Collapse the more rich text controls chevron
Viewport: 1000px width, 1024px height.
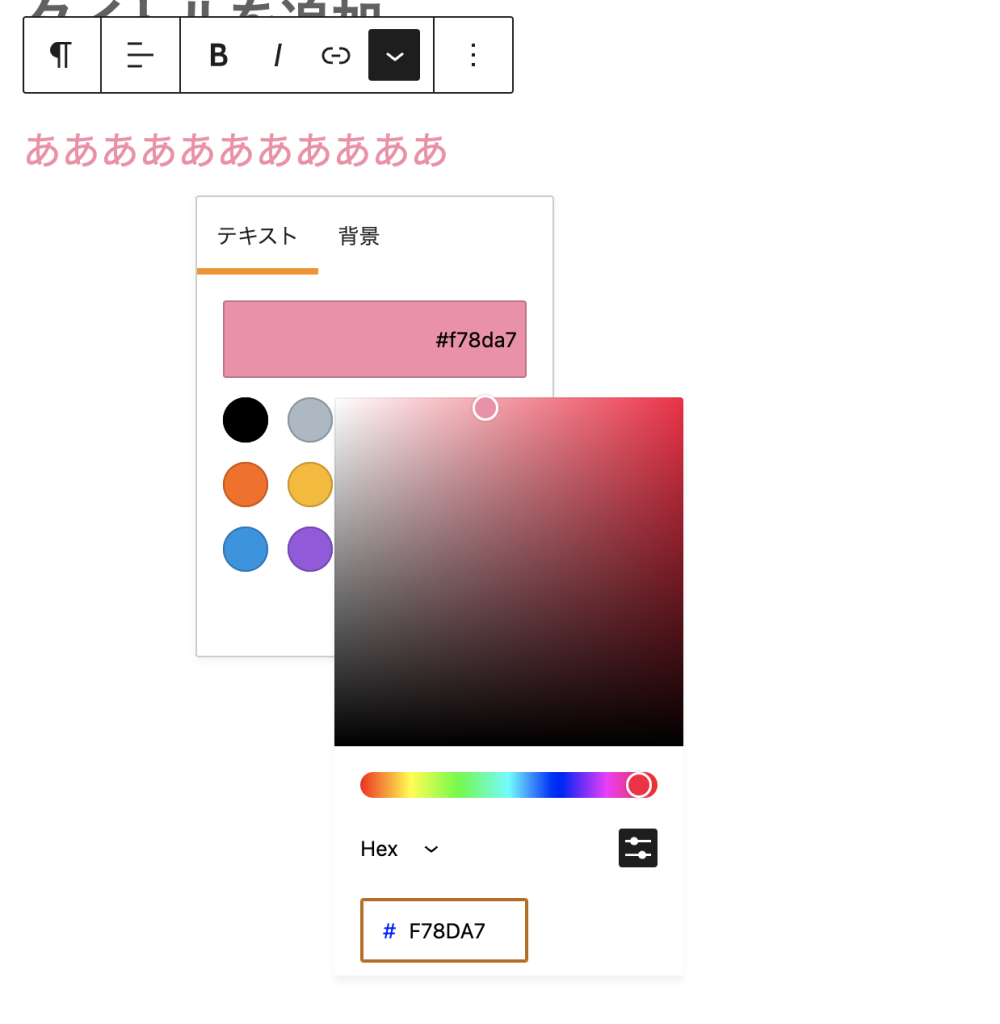(394, 55)
